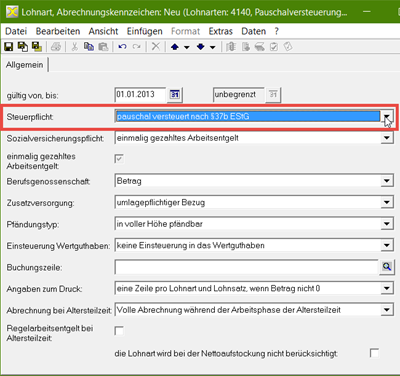Image resolution: width=400 pixels, height=376 pixels.
Task: Open the Einfügen menu
Action: pos(145,31)
